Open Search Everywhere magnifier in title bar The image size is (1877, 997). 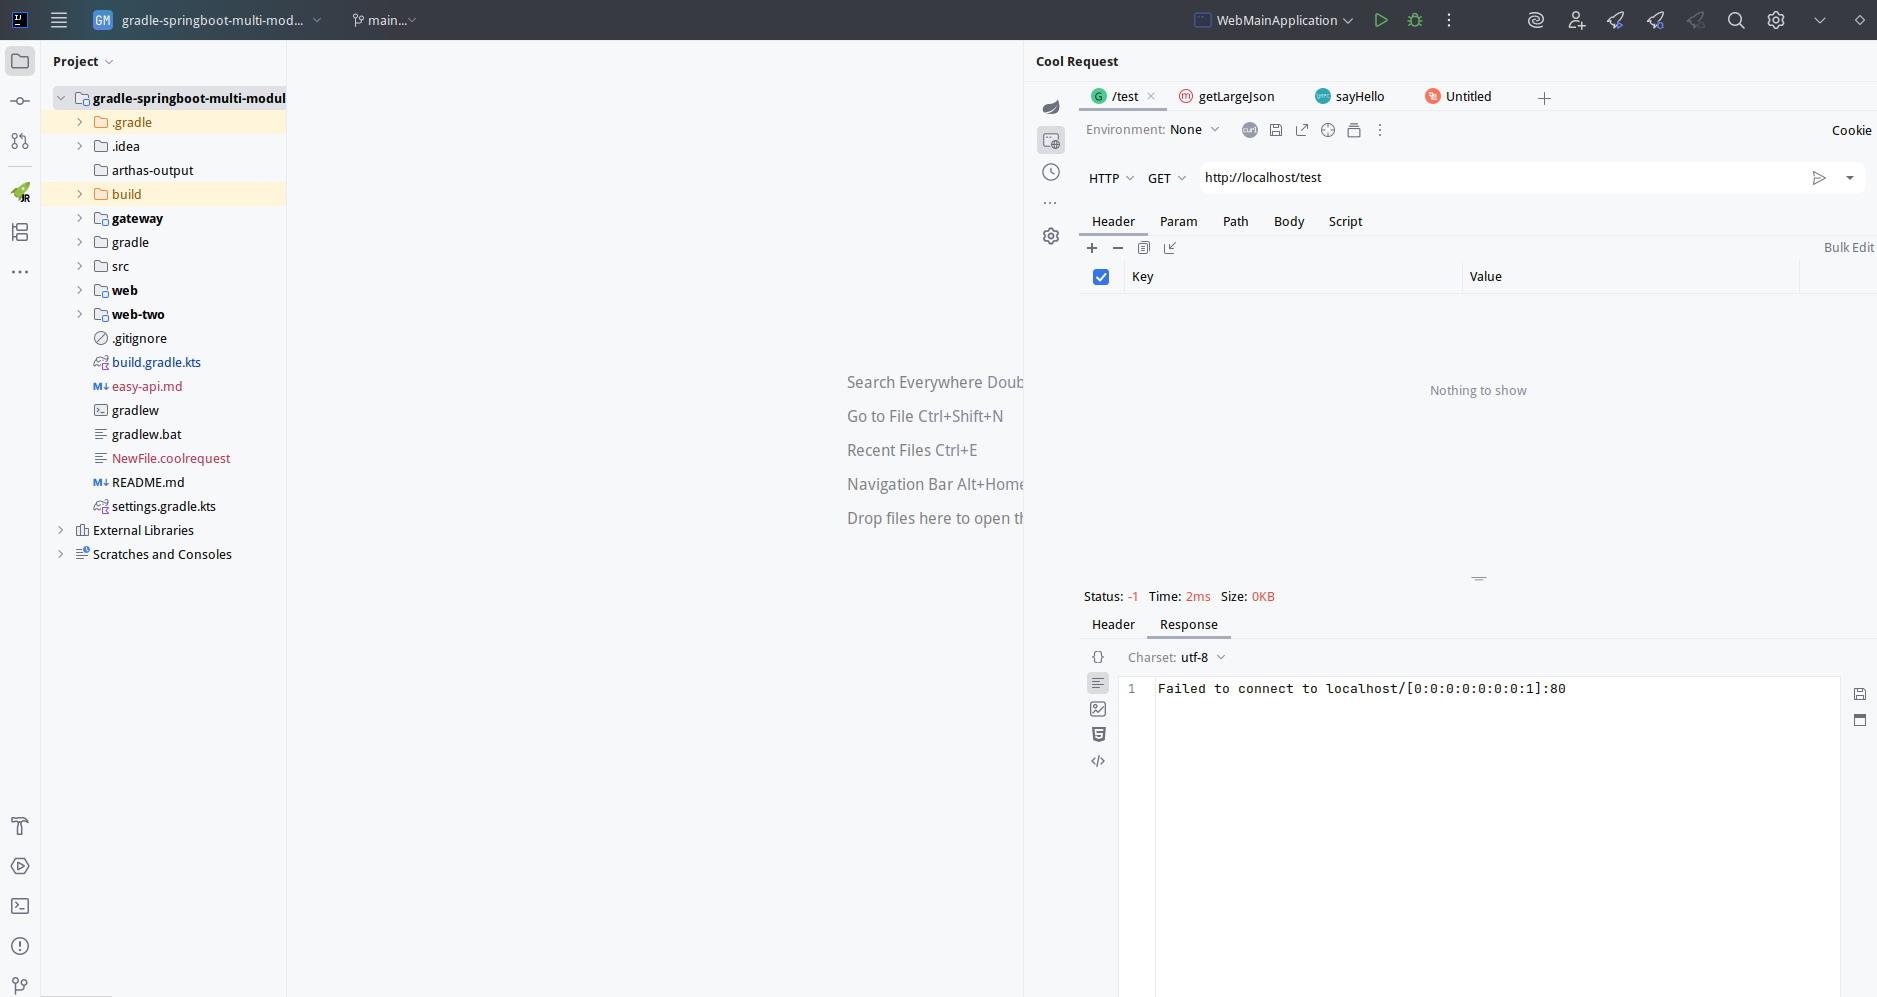tap(1737, 19)
